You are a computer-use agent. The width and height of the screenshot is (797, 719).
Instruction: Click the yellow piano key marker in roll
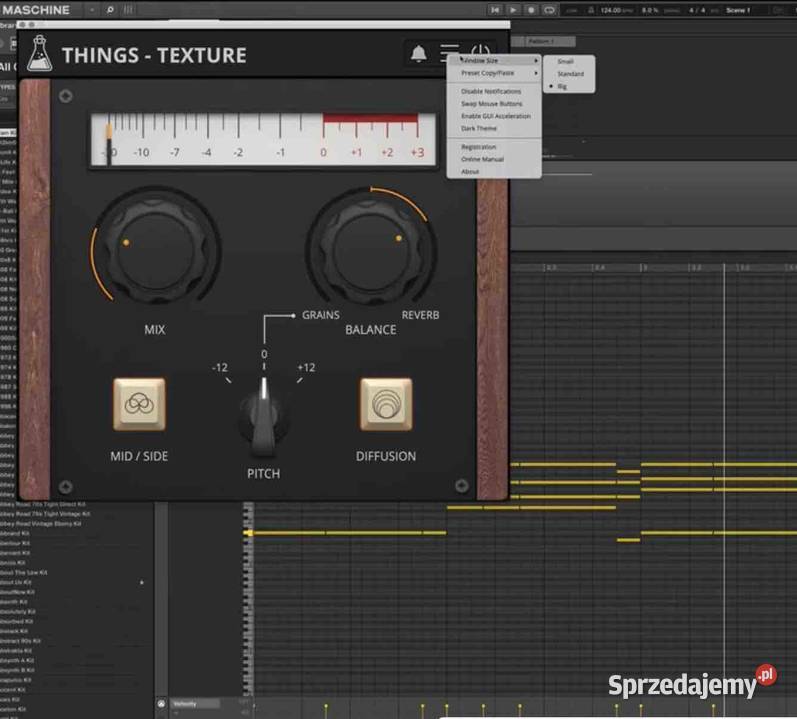coord(249,533)
